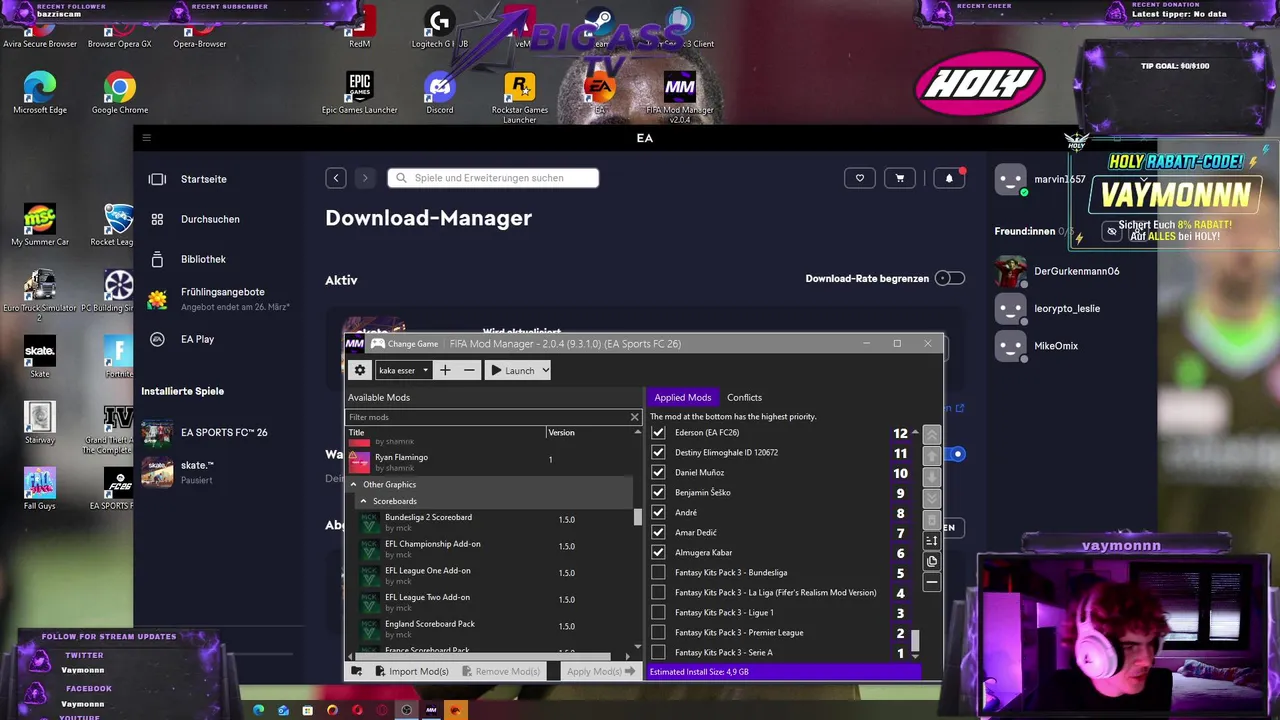Open Epic Games Launcher desktop shortcut

pyautogui.click(x=359, y=93)
